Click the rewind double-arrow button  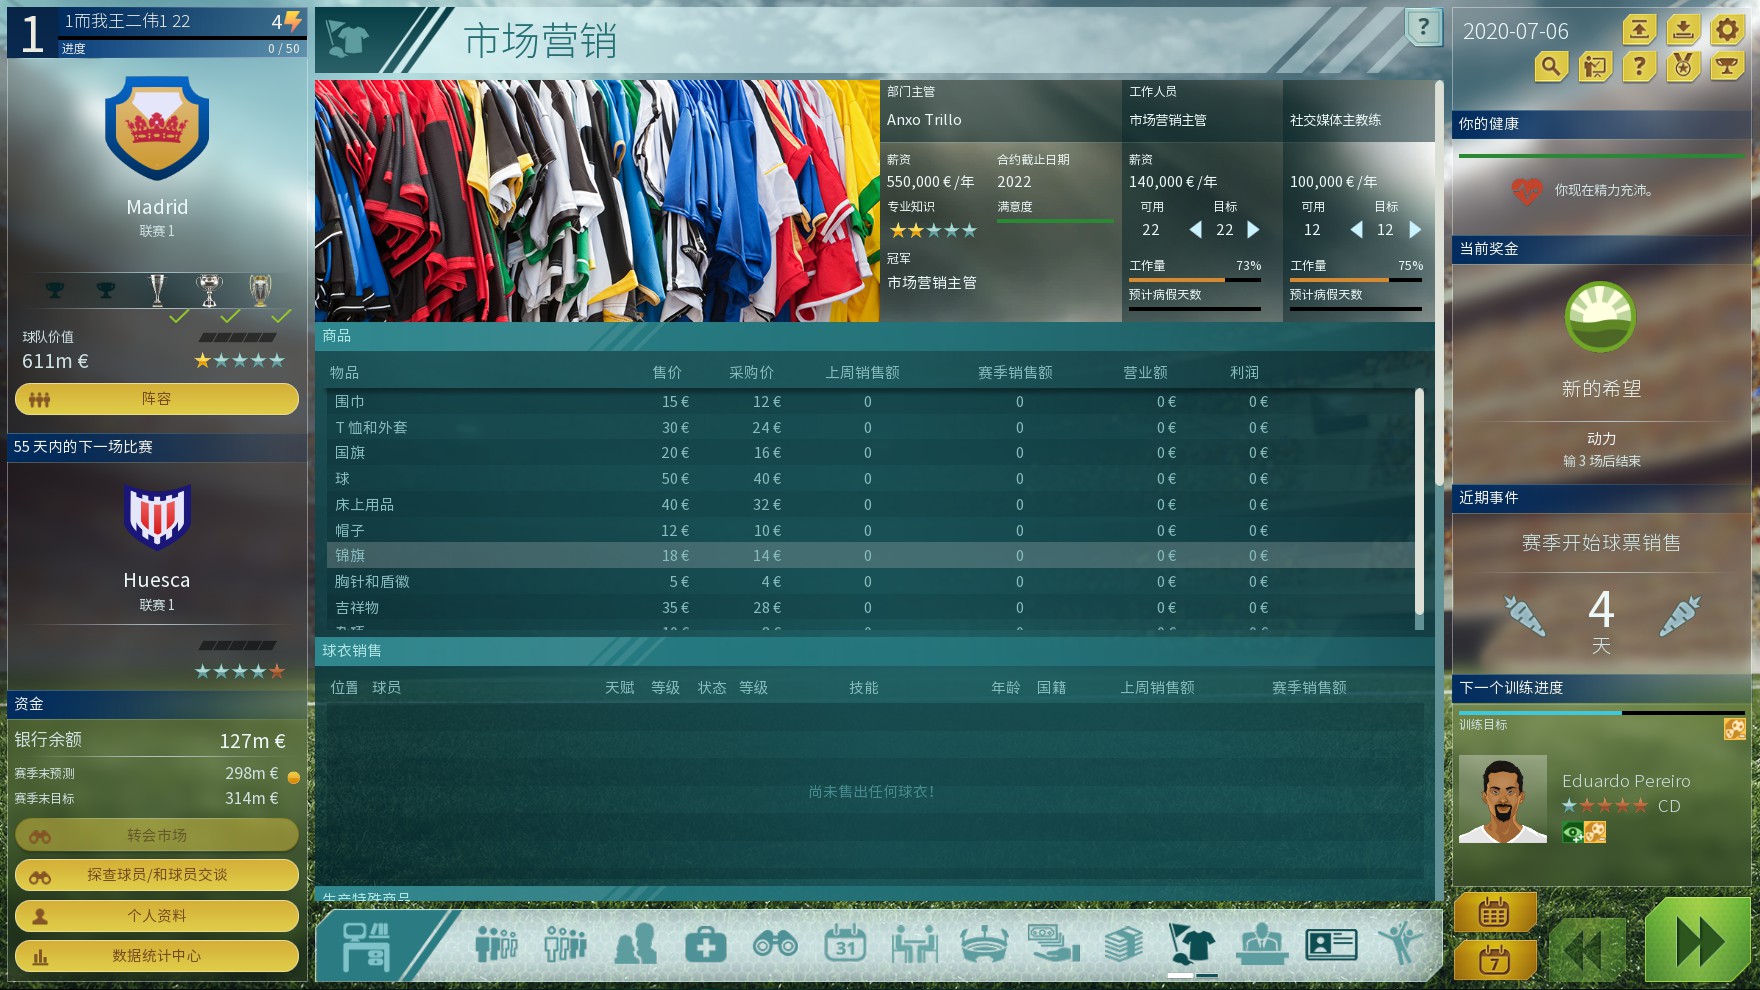[1588, 949]
